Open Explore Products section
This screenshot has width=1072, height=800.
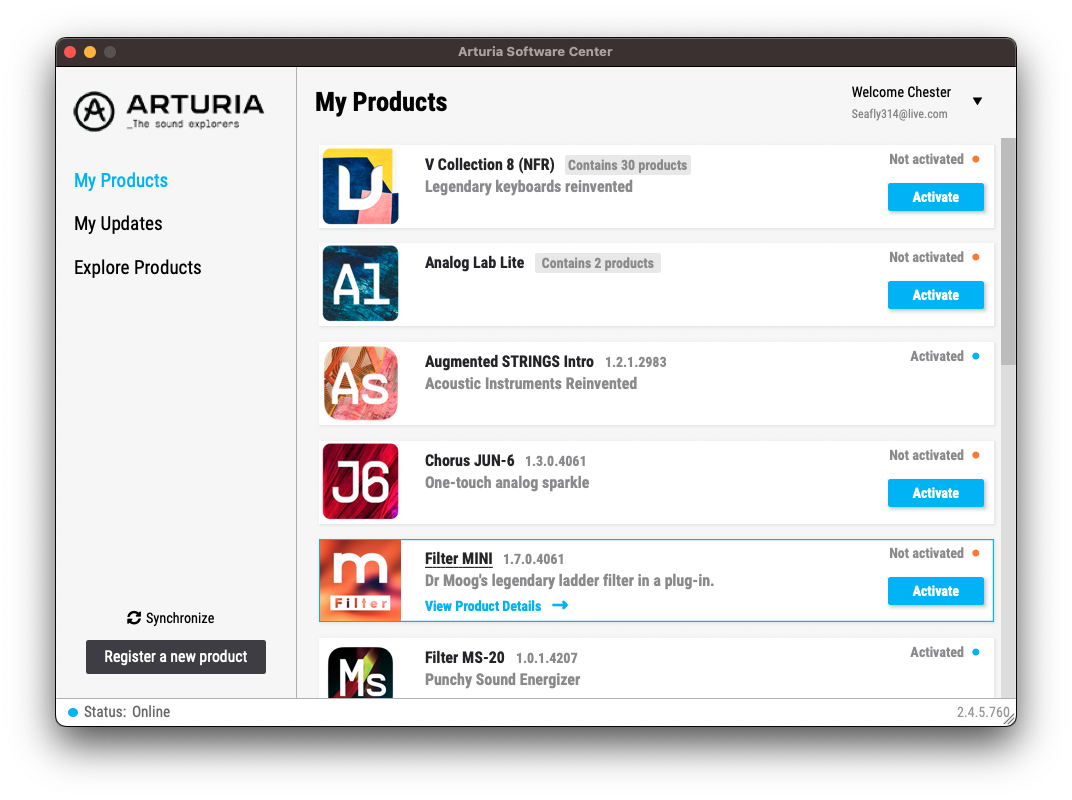pos(137,267)
